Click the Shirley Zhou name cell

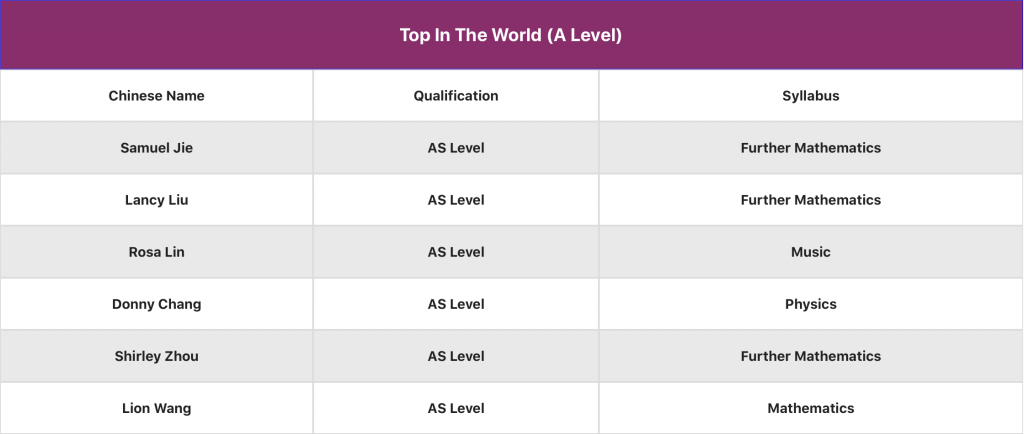[x=157, y=356]
